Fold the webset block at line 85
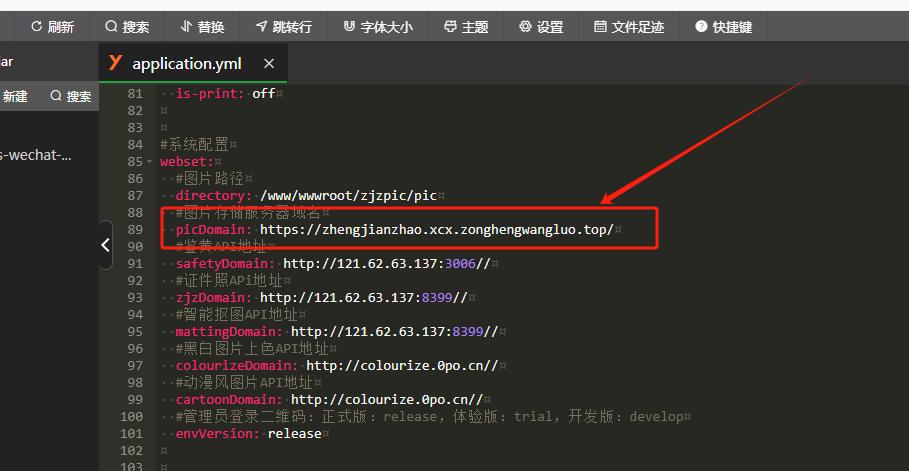 click(x=150, y=162)
